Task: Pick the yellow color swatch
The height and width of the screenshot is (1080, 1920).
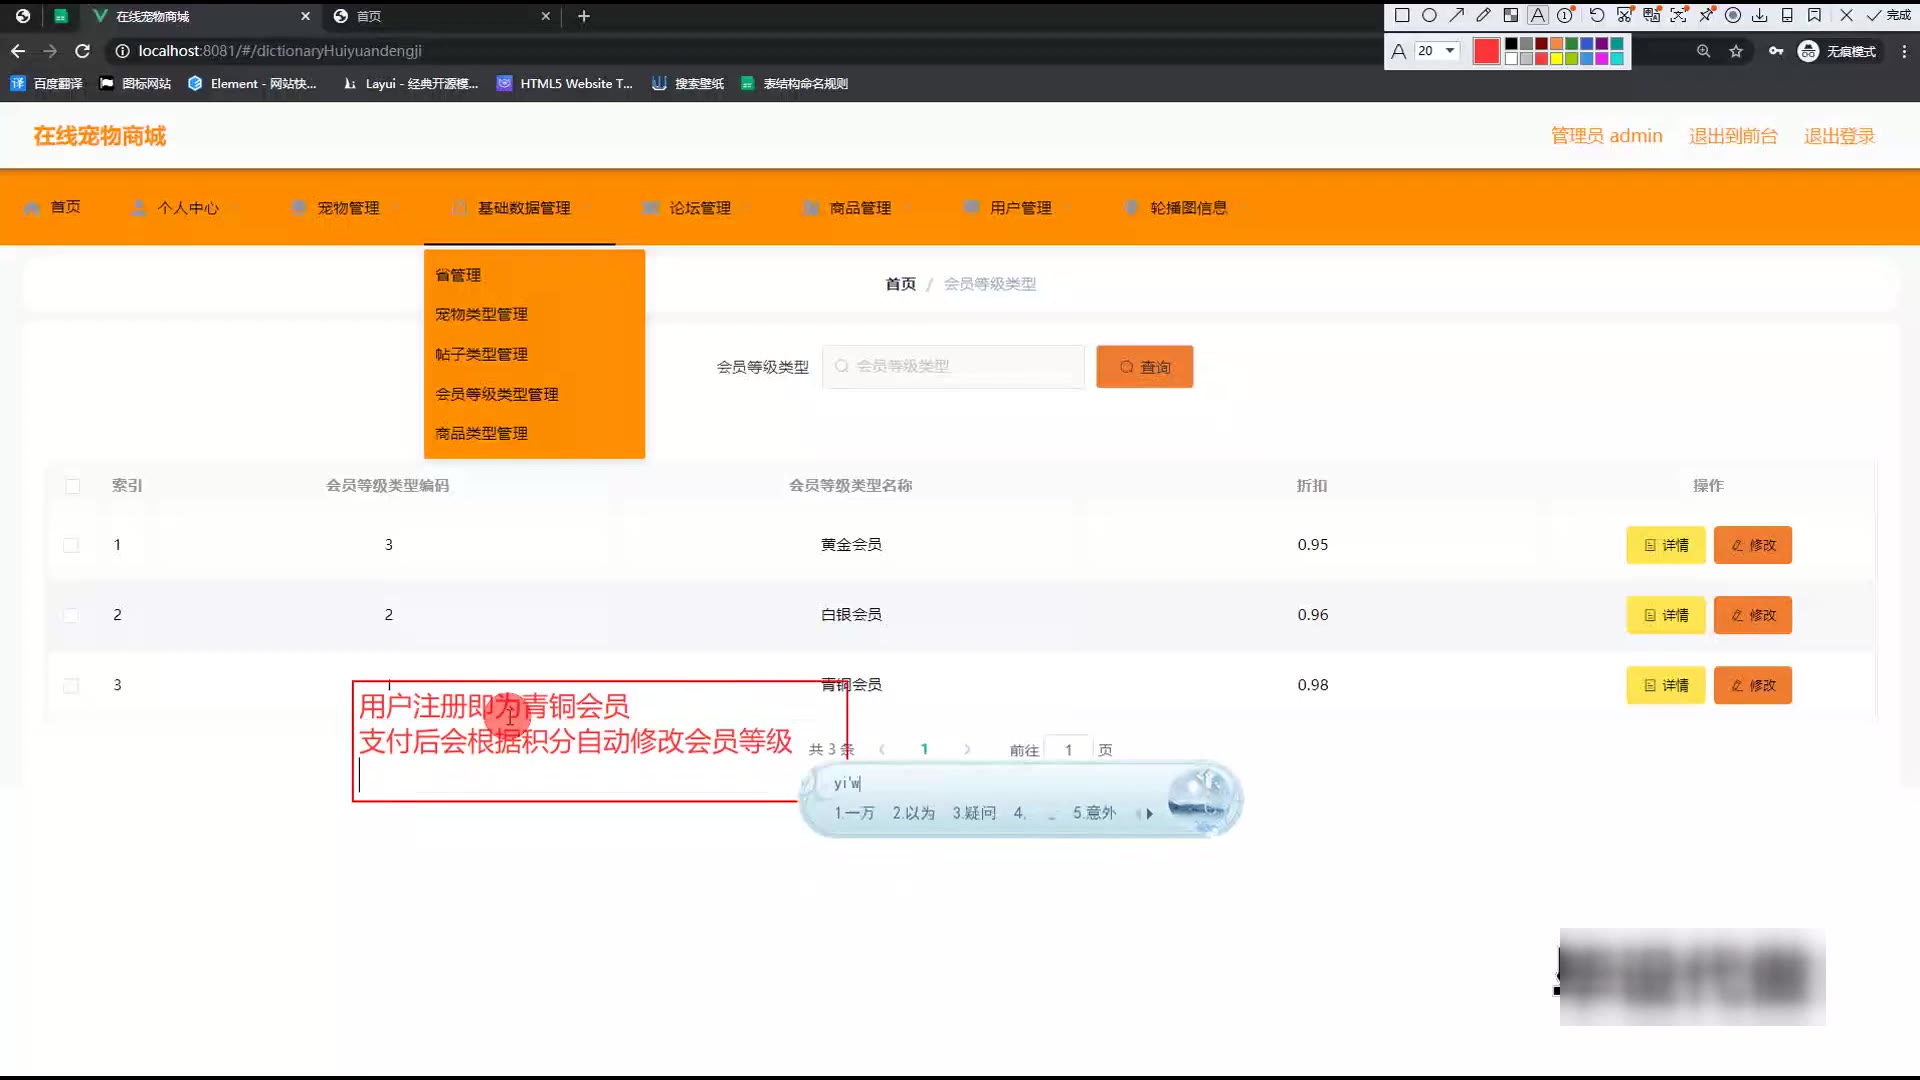Action: click(x=1556, y=59)
